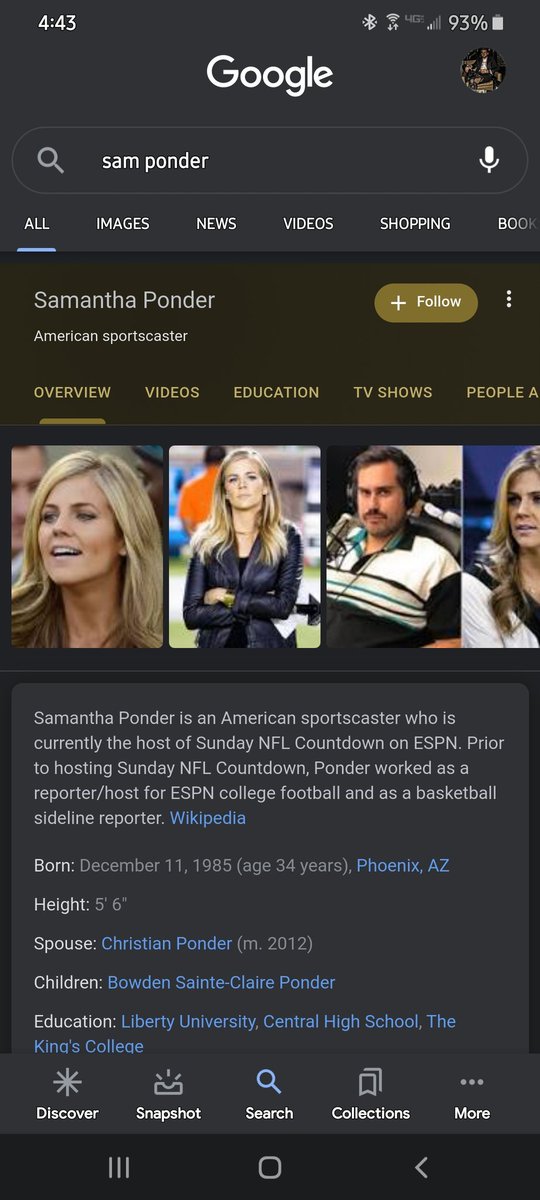
Task: Open the Google account profile picture
Action: coord(482,72)
